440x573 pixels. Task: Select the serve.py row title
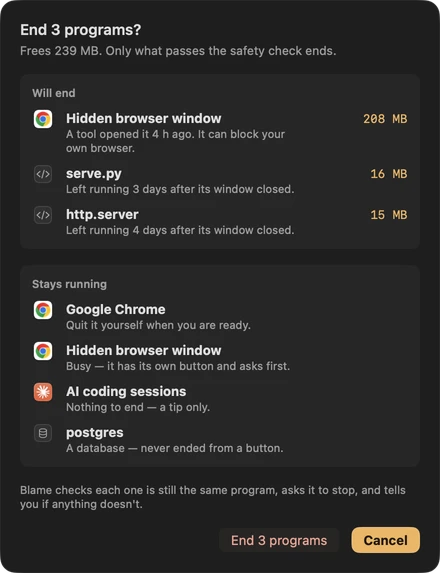[x=94, y=174]
